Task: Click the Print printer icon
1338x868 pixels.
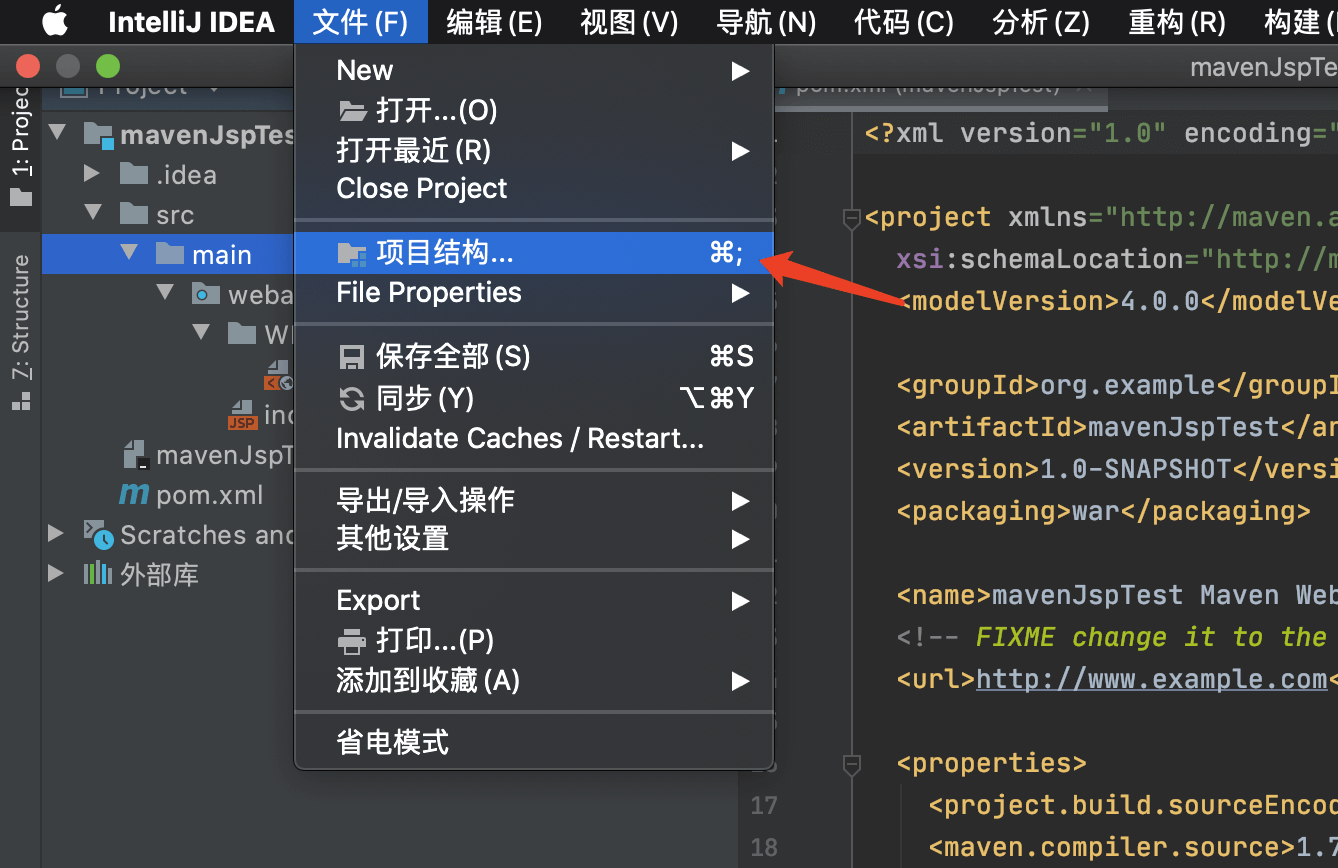Action: tap(352, 641)
